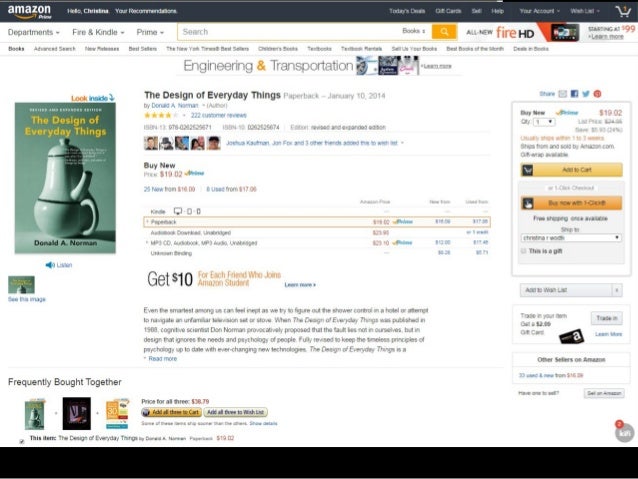The height and width of the screenshot is (479, 638).
Task: Click the Read more link under description
Action: pyautogui.click(x=162, y=359)
